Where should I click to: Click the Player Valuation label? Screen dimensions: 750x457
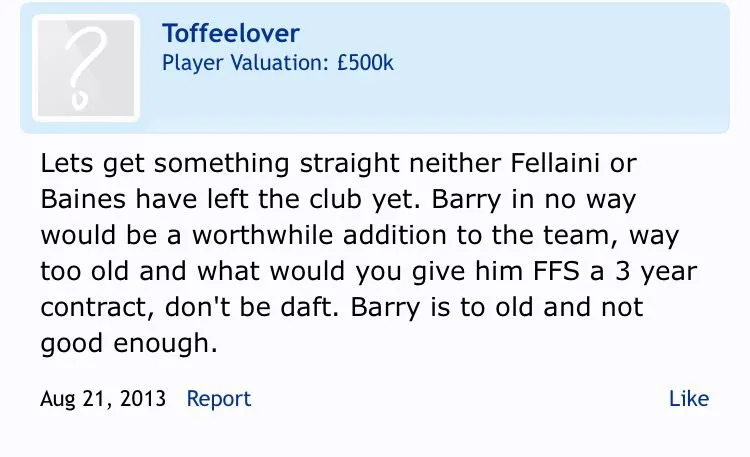[244, 63]
